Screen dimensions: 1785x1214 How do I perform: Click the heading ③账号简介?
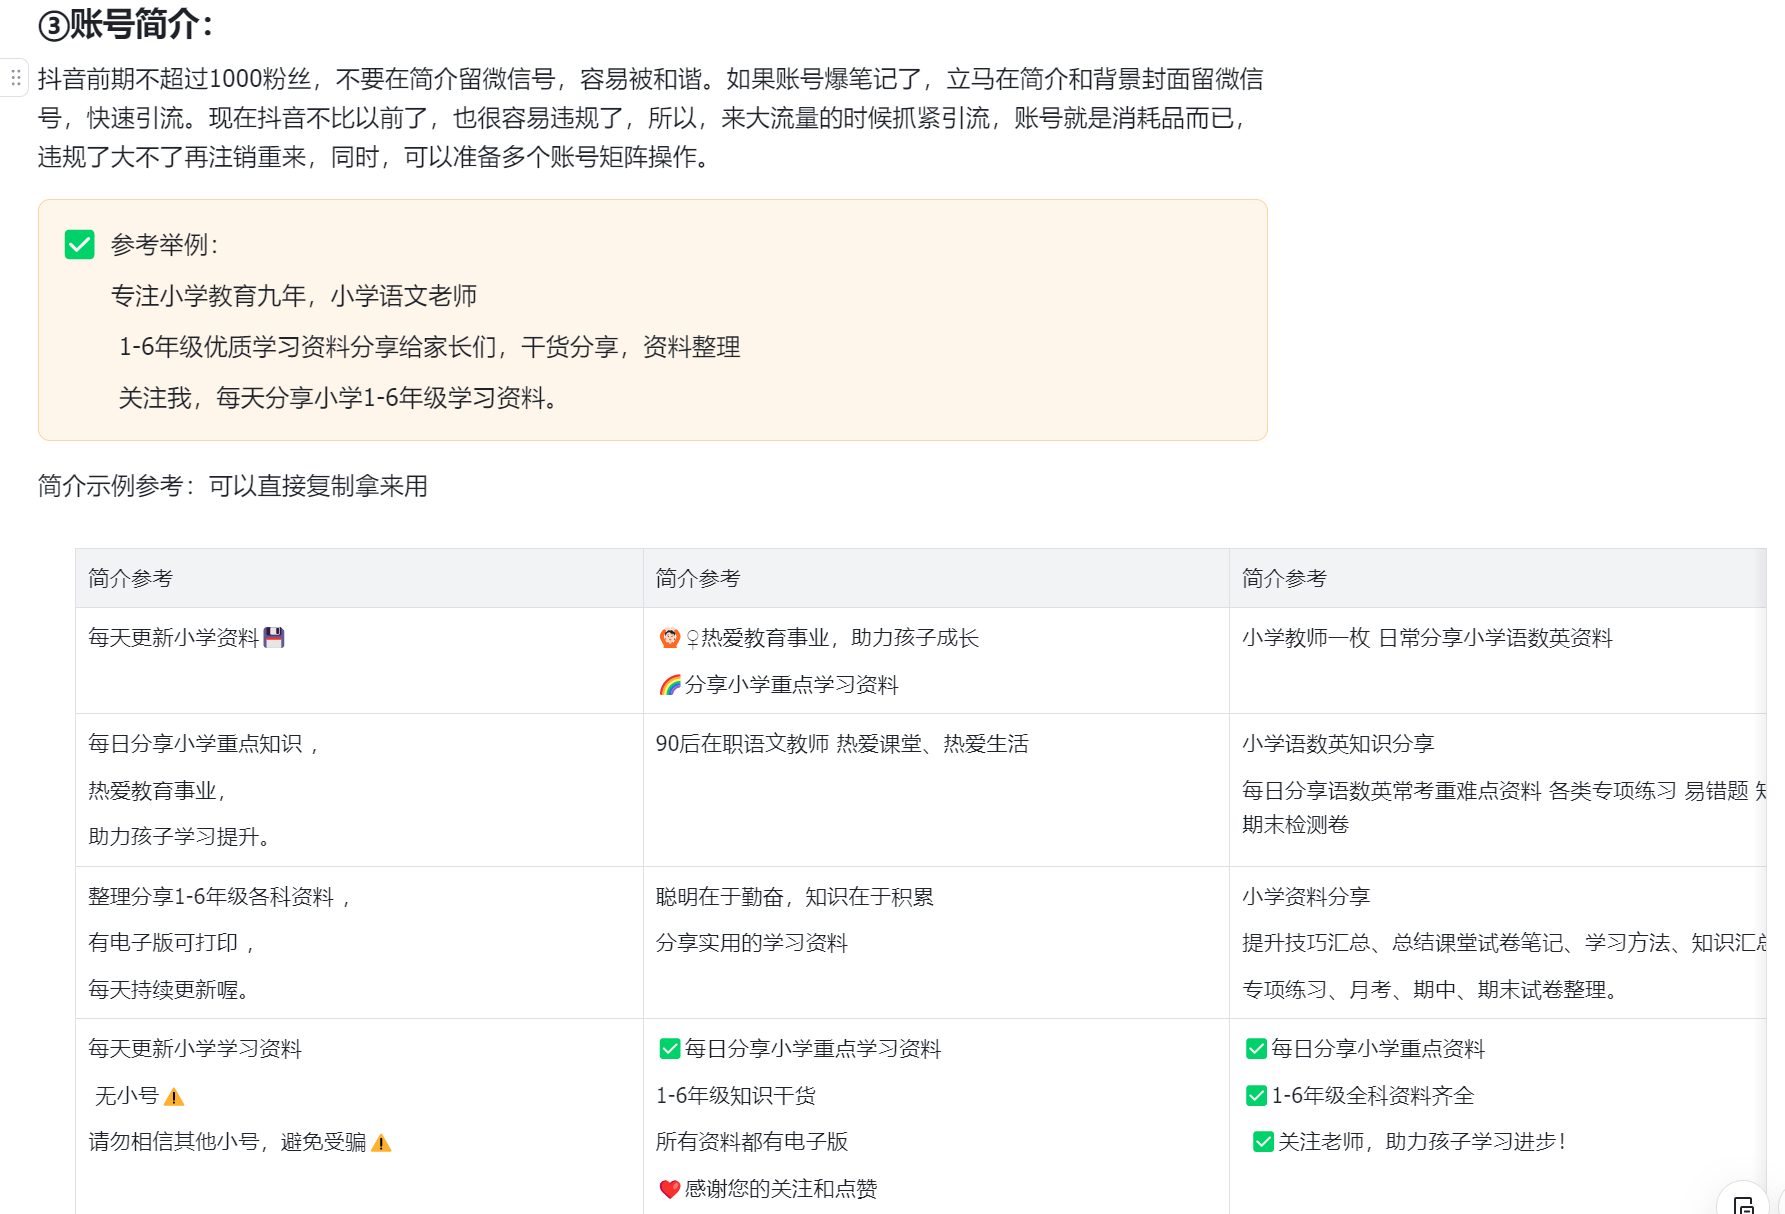(126, 25)
